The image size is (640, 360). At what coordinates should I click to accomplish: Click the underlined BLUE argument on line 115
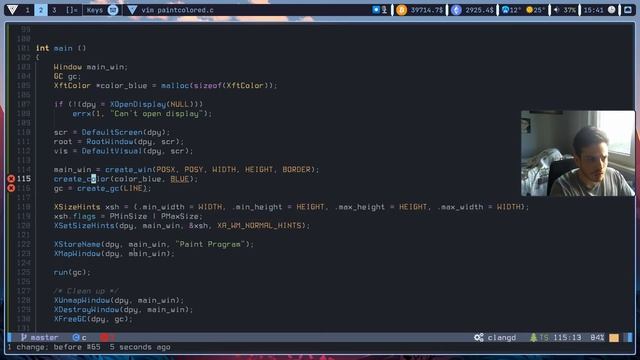[180, 179]
